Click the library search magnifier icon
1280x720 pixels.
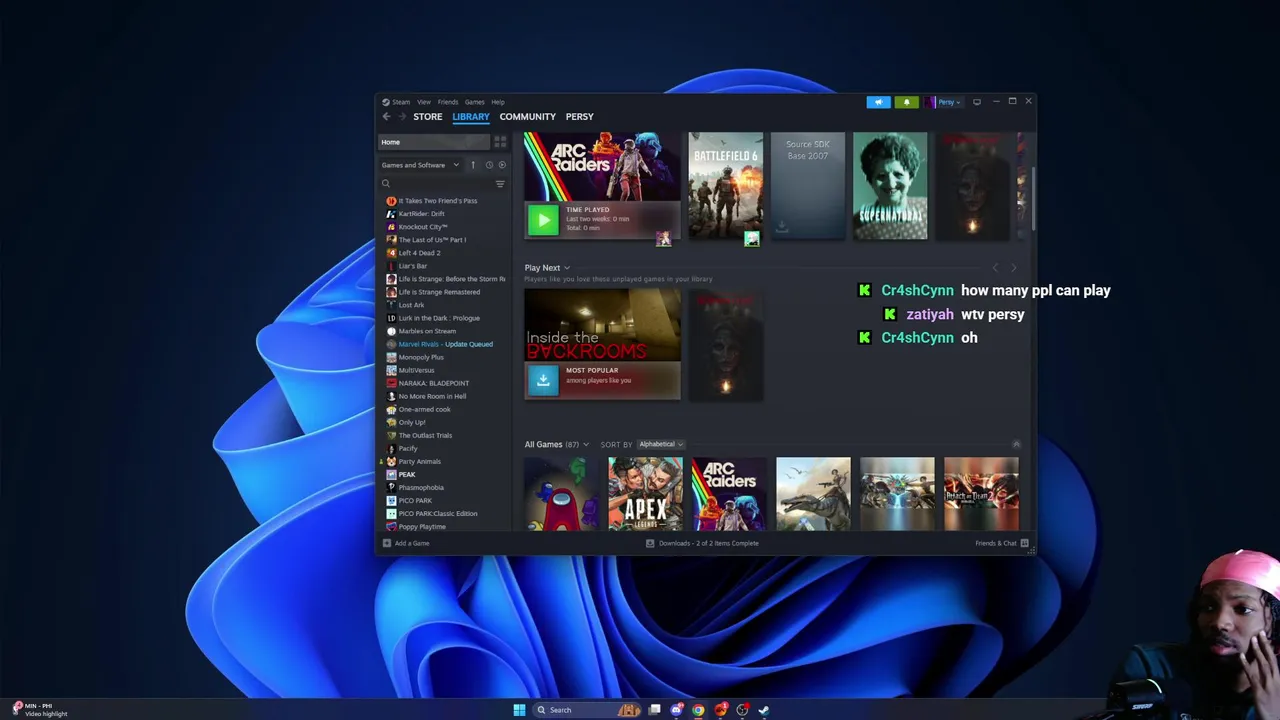[x=386, y=184]
